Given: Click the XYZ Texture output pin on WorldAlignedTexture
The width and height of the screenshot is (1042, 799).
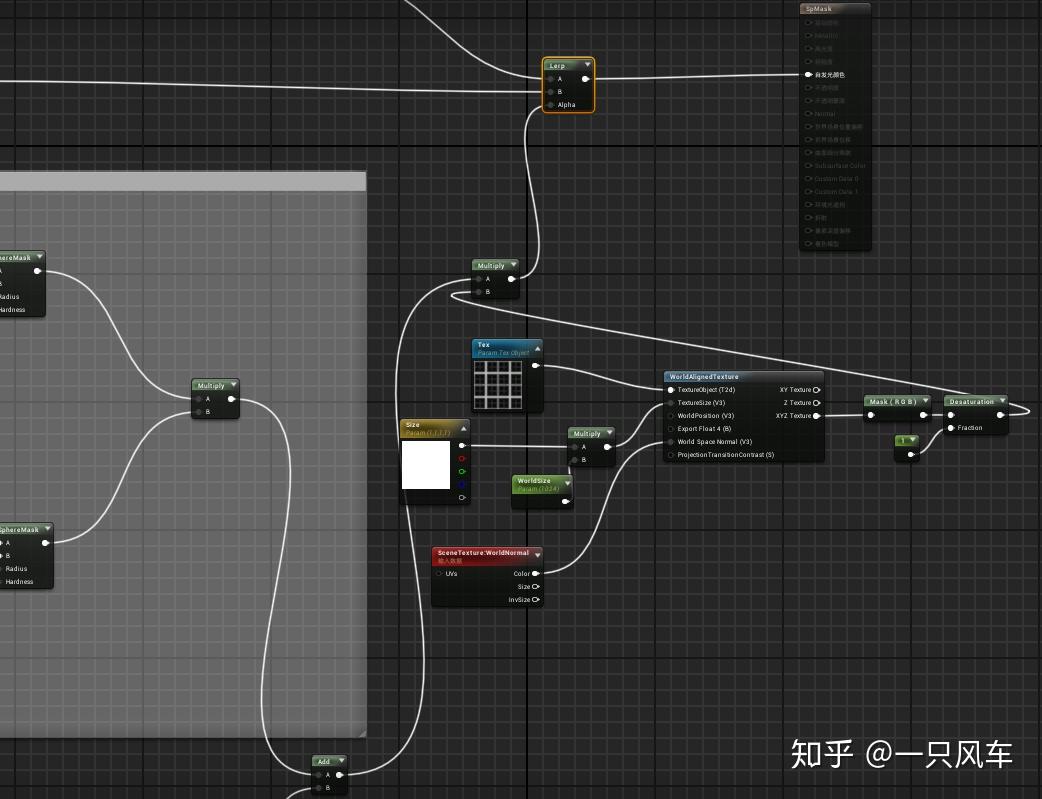Looking at the screenshot, I should [x=817, y=416].
